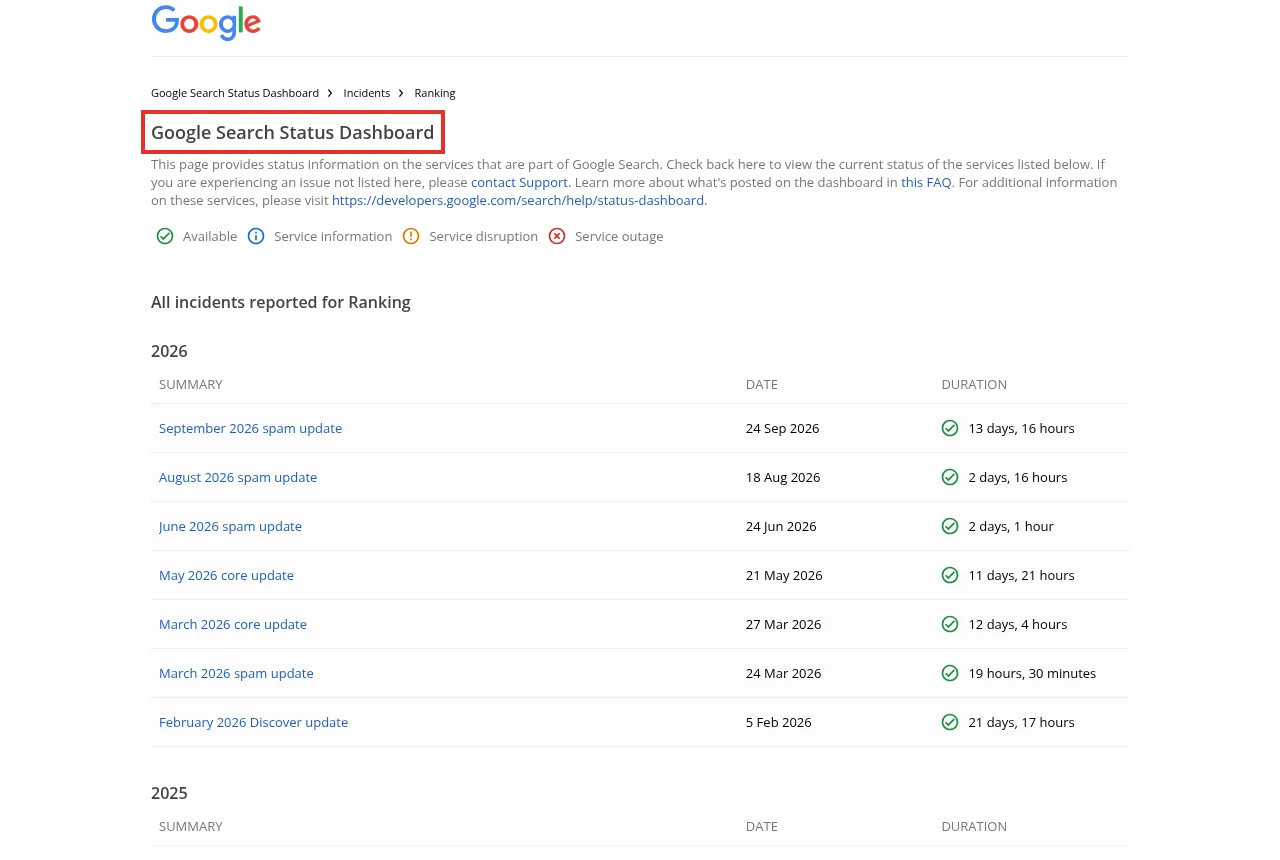Open June 2026 spam update incident
The image size is (1280, 860).
coord(230,526)
